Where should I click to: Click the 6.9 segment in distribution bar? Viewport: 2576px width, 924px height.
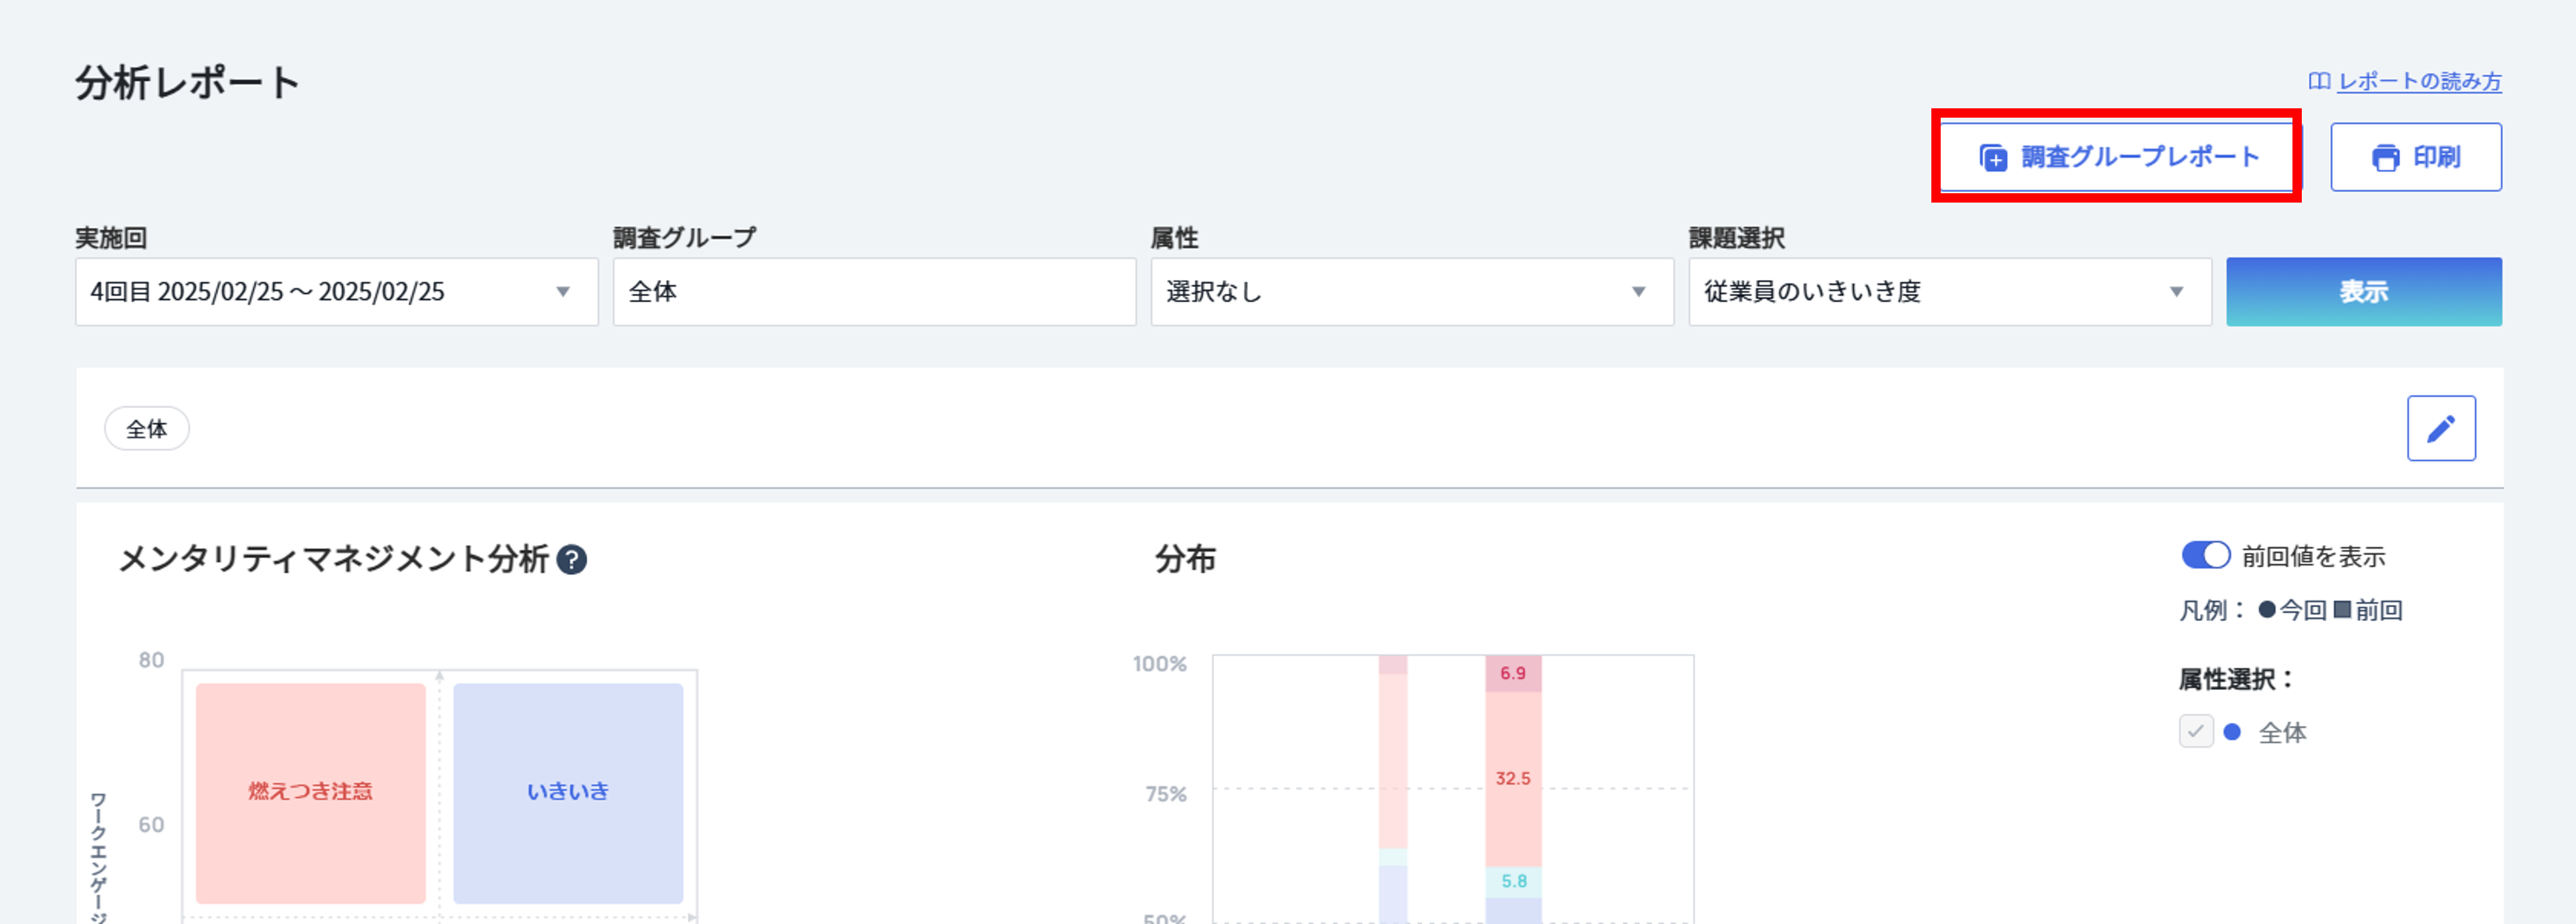pos(1513,674)
